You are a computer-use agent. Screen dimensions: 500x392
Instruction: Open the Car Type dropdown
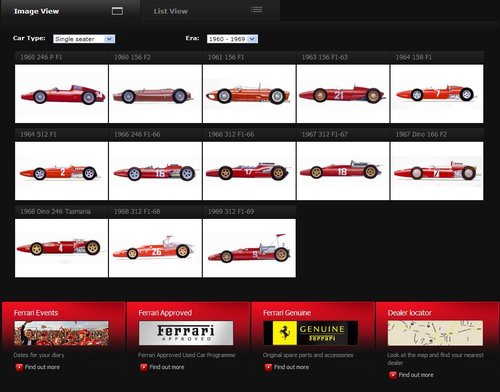coord(84,39)
